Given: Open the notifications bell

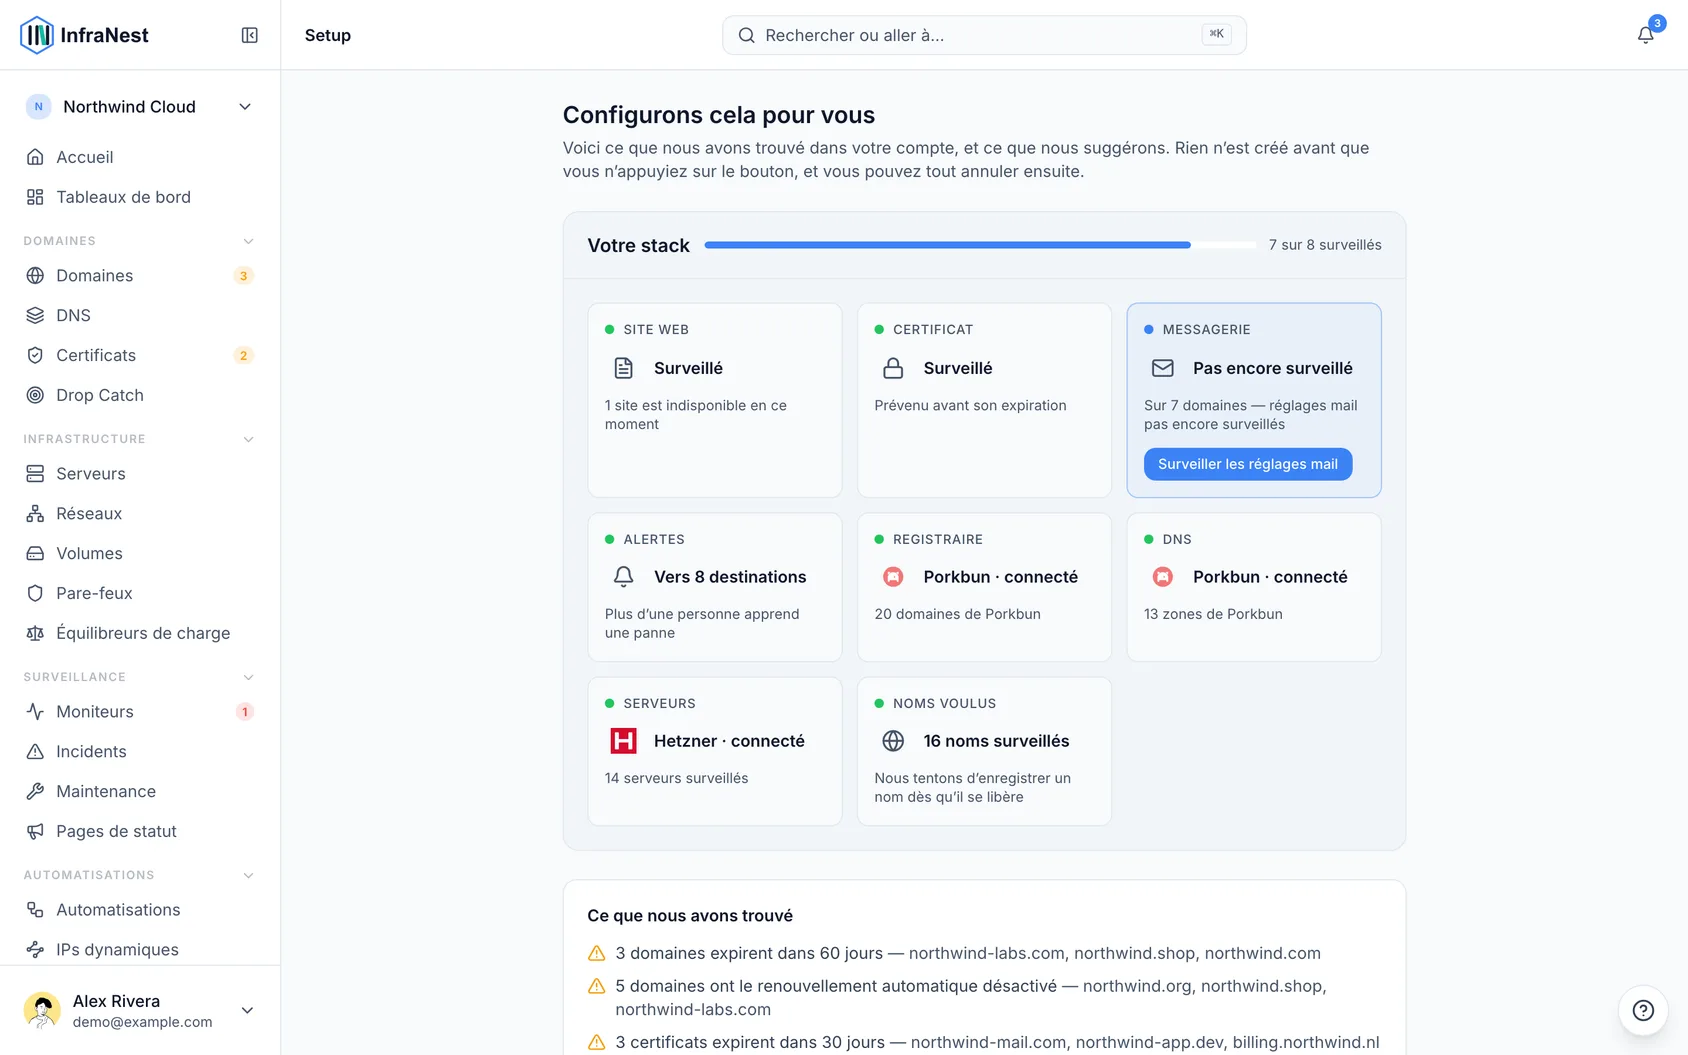Looking at the screenshot, I should tap(1645, 35).
